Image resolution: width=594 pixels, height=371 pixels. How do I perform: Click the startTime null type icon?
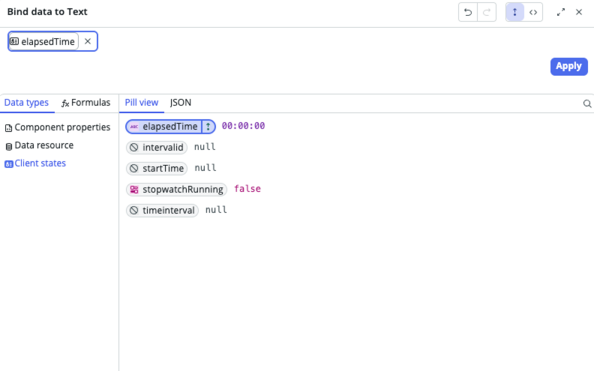(134, 168)
